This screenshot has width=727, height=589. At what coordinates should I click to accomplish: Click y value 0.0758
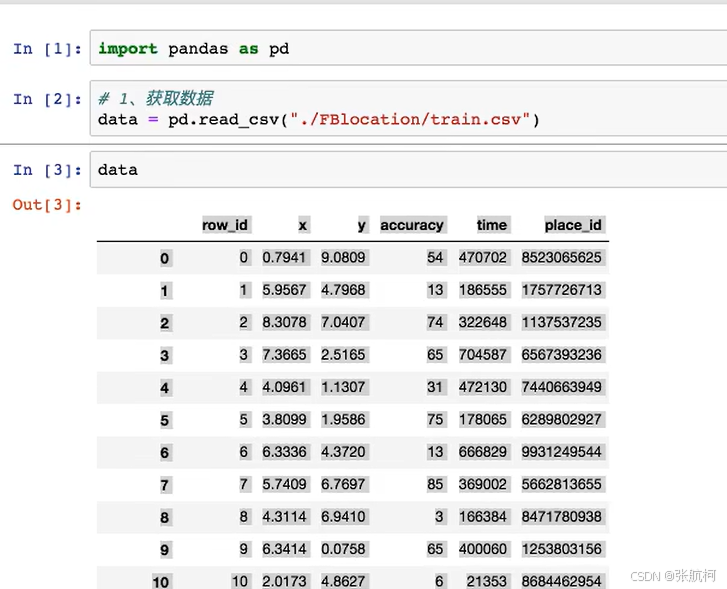pyautogui.click(x=344, y=549)
